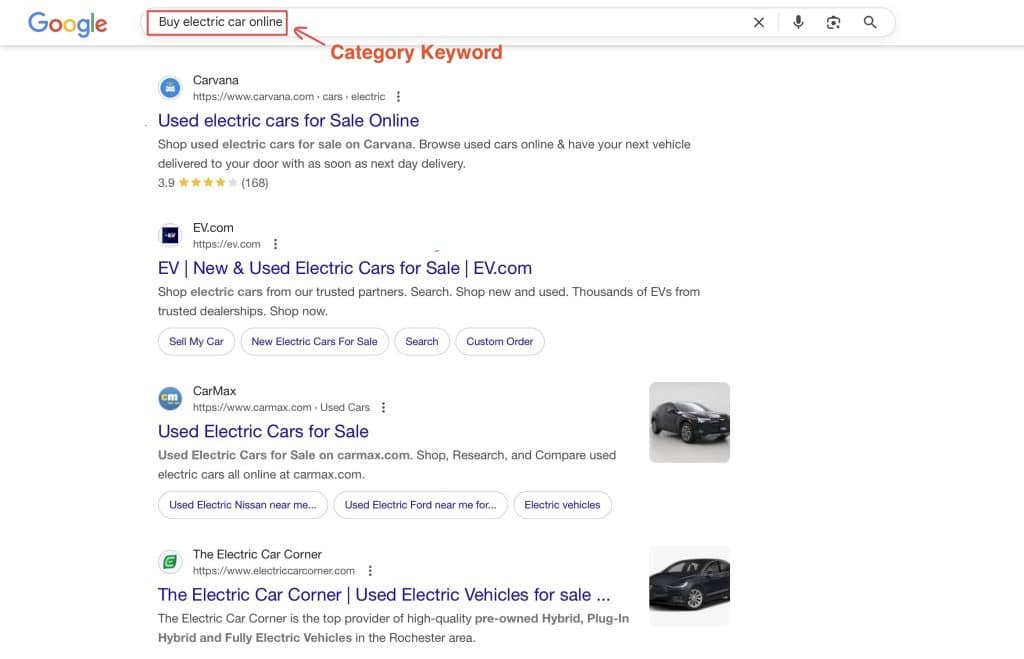Open CarMax result car thumbnail
This screenshot has height=659, width=1024.
click(690, 423)
